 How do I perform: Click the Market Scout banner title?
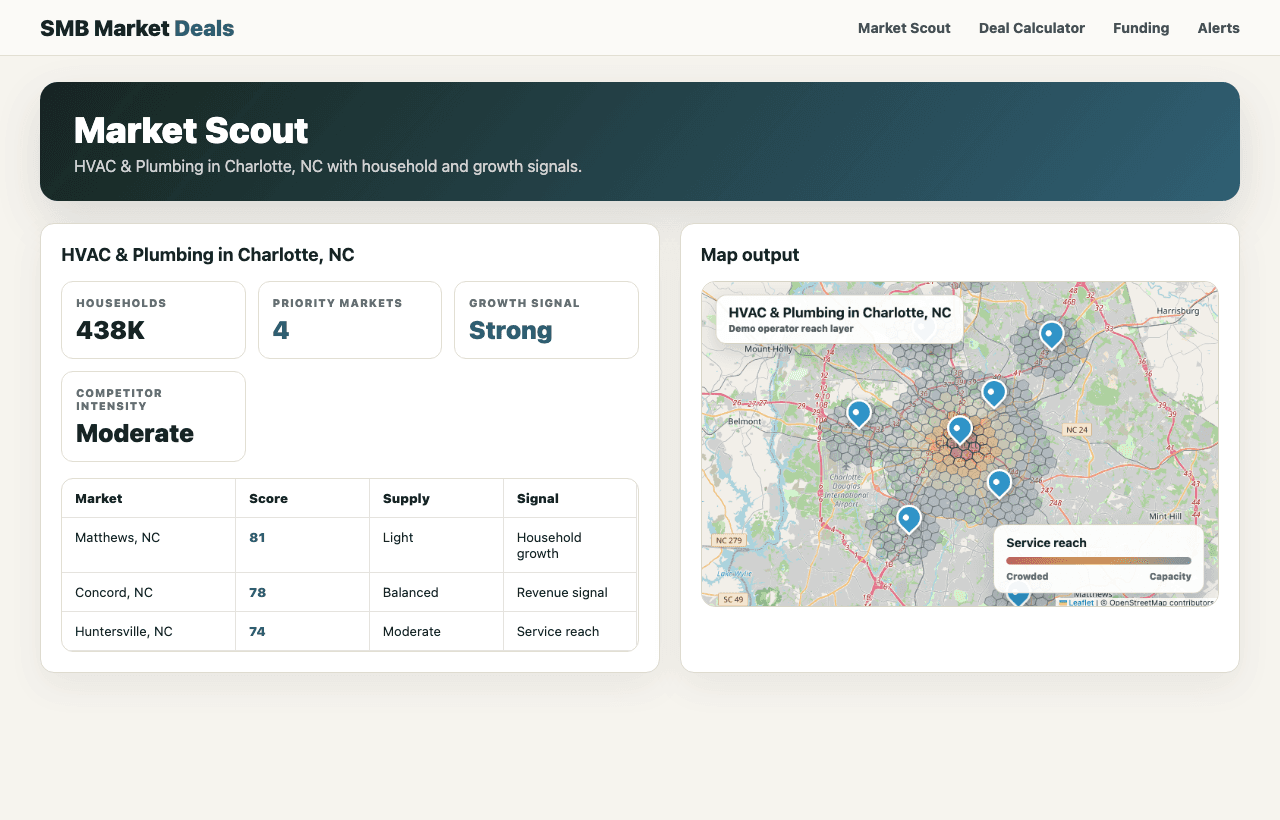coord(191,131)
